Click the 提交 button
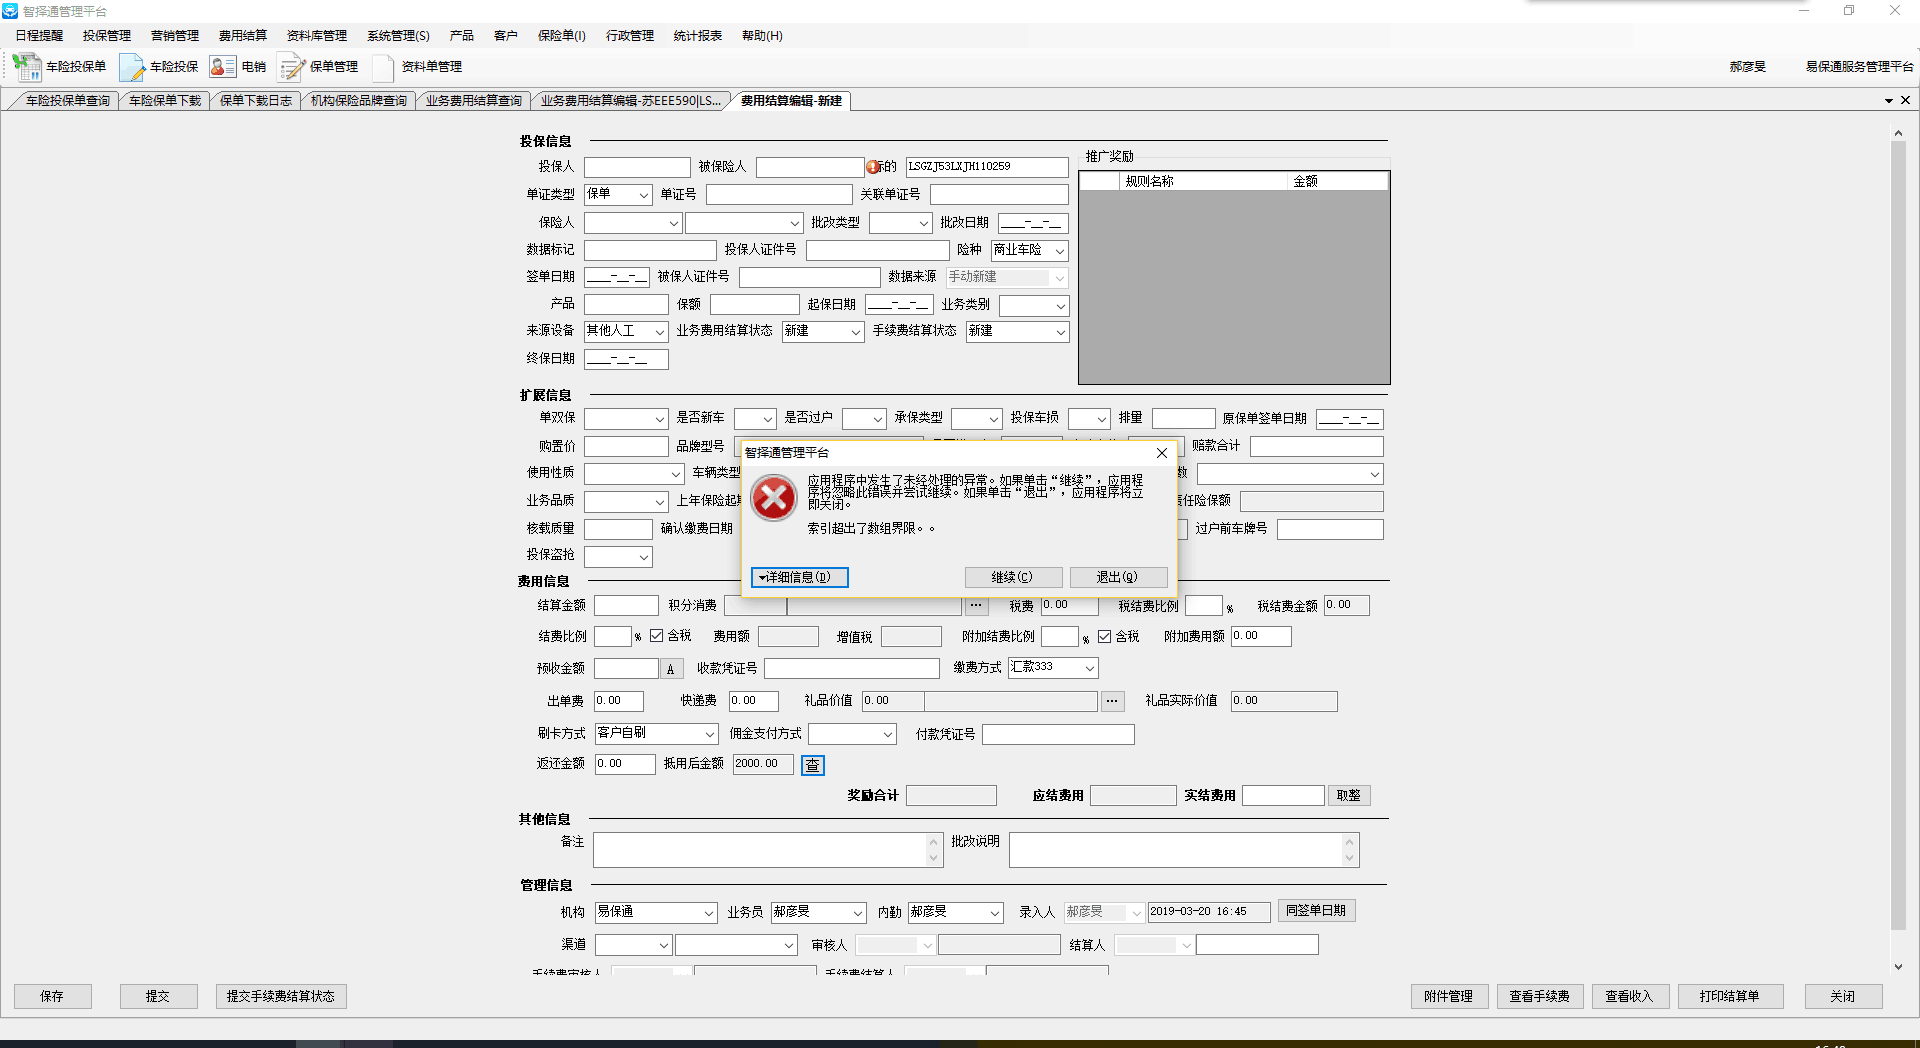1920x1048 pixels. pyautogui.click(x=158, y=996)
